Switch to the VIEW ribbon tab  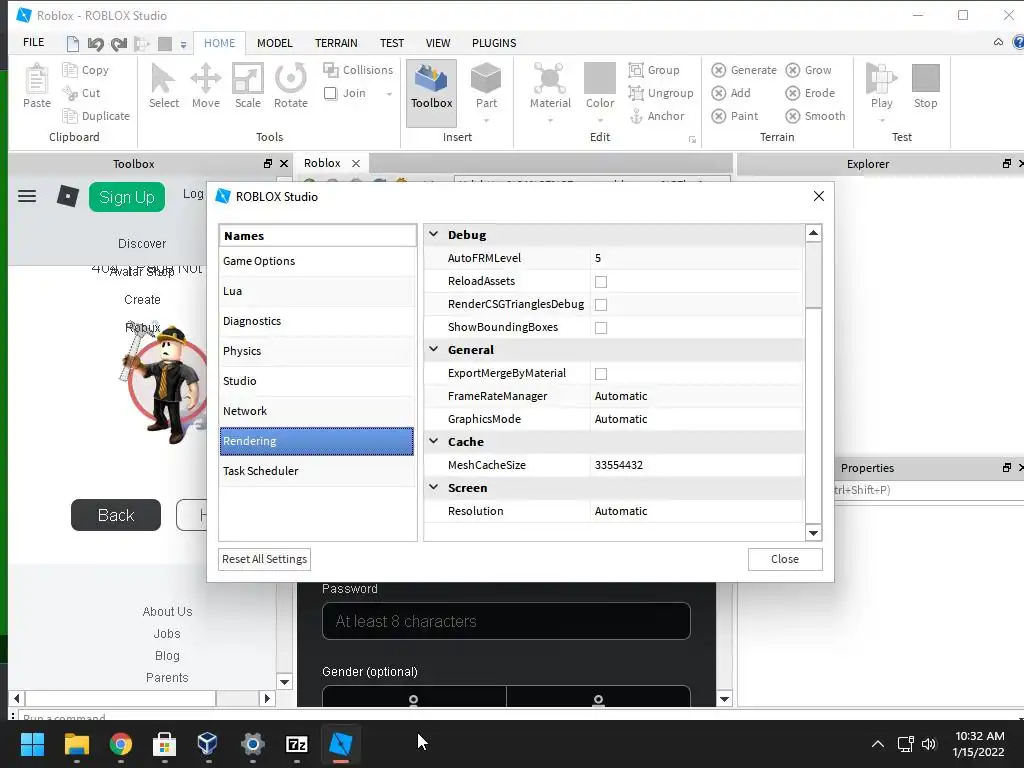tap(438, 43)
